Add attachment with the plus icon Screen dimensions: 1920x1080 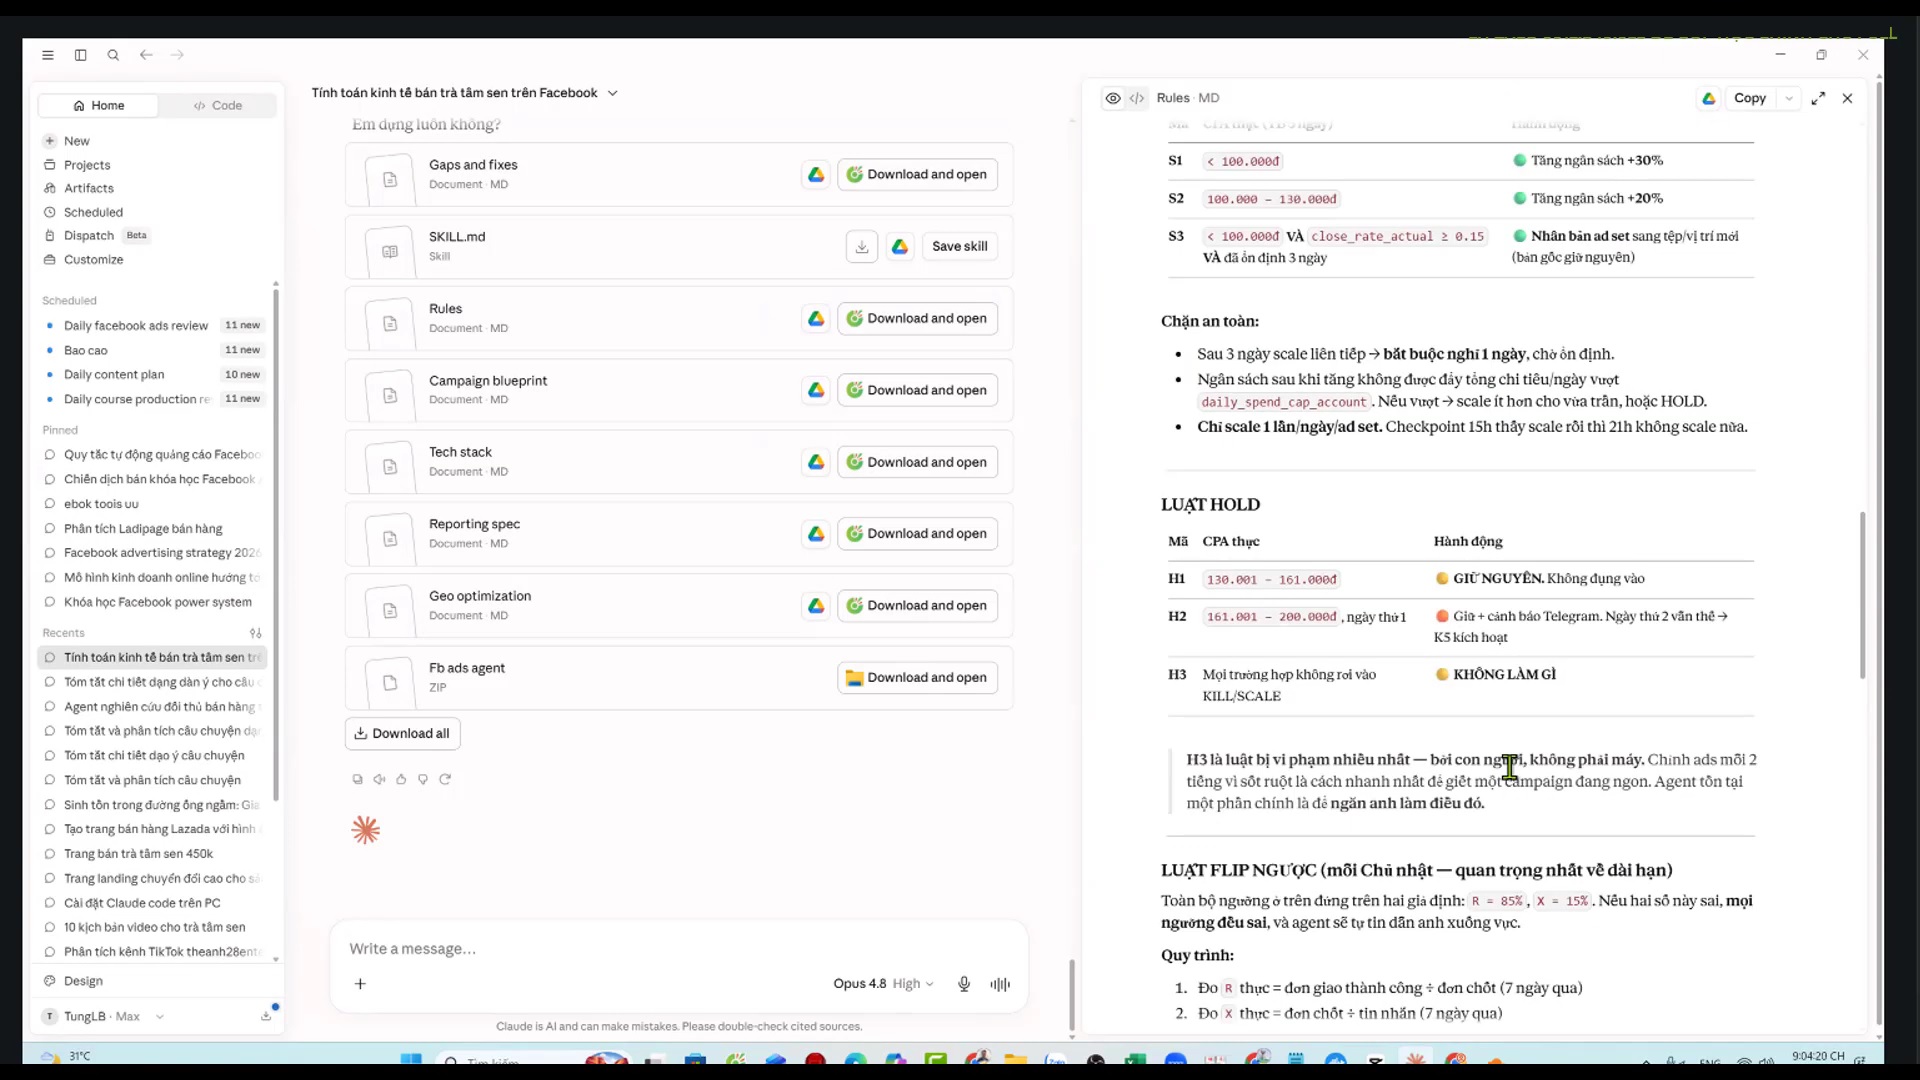(360, 984)
